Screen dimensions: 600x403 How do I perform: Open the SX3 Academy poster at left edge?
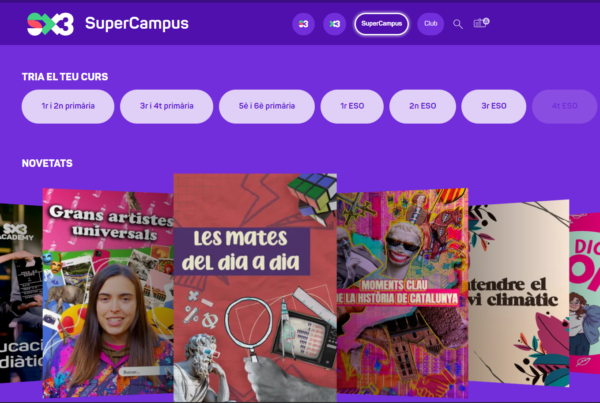coord(21,293)
